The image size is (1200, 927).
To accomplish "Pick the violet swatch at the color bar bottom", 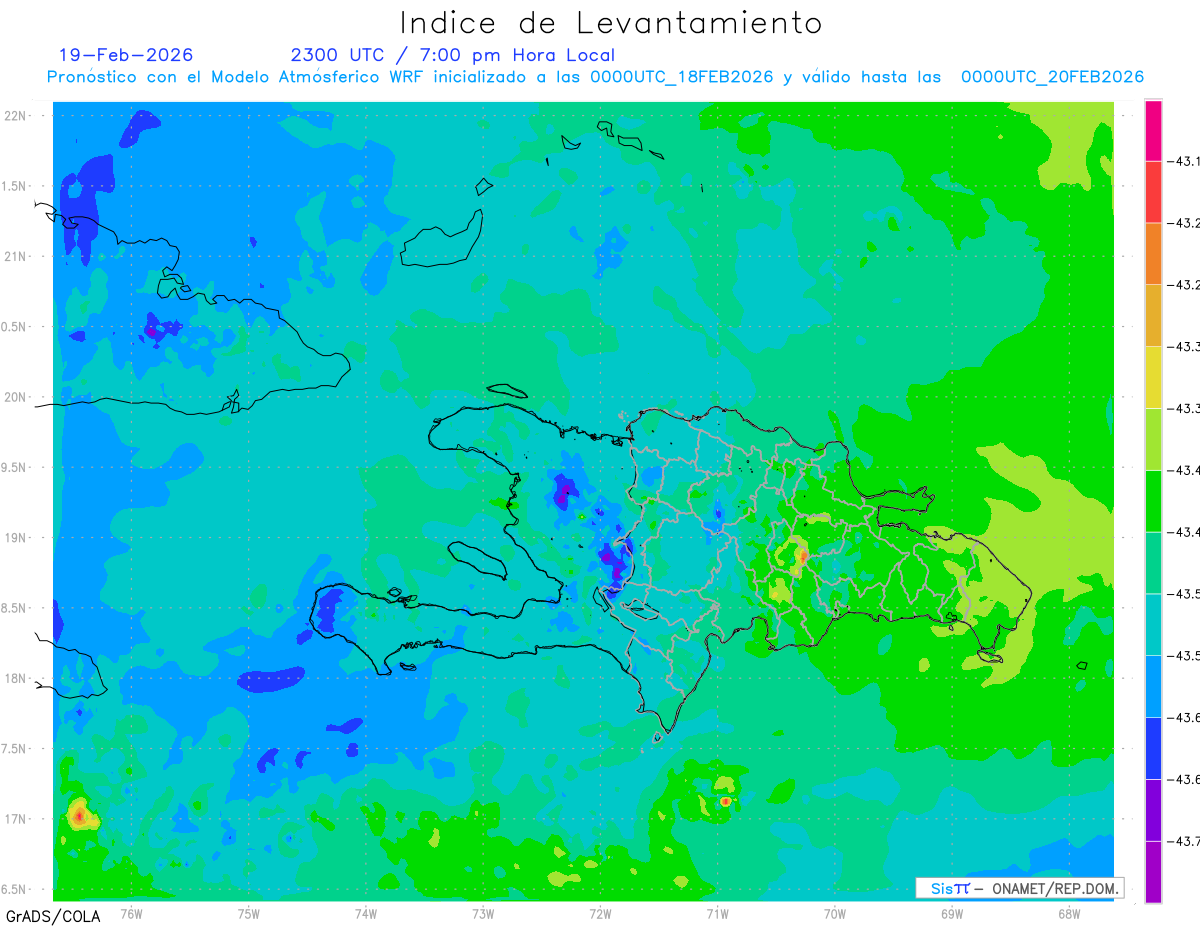I will 1153,872.
